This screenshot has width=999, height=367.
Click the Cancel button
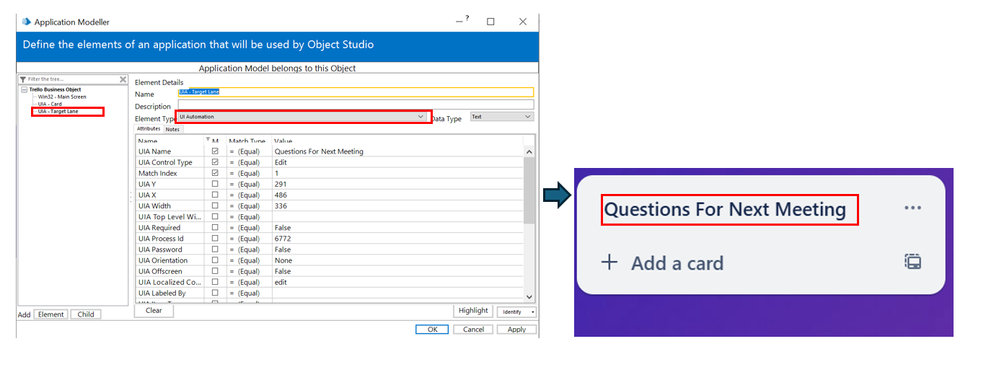(473, 329)
